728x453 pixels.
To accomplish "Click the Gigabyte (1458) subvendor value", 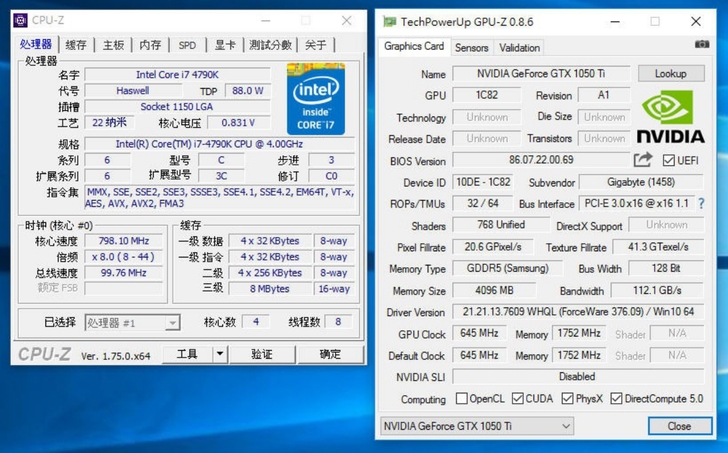I will [x=641, y=182].
